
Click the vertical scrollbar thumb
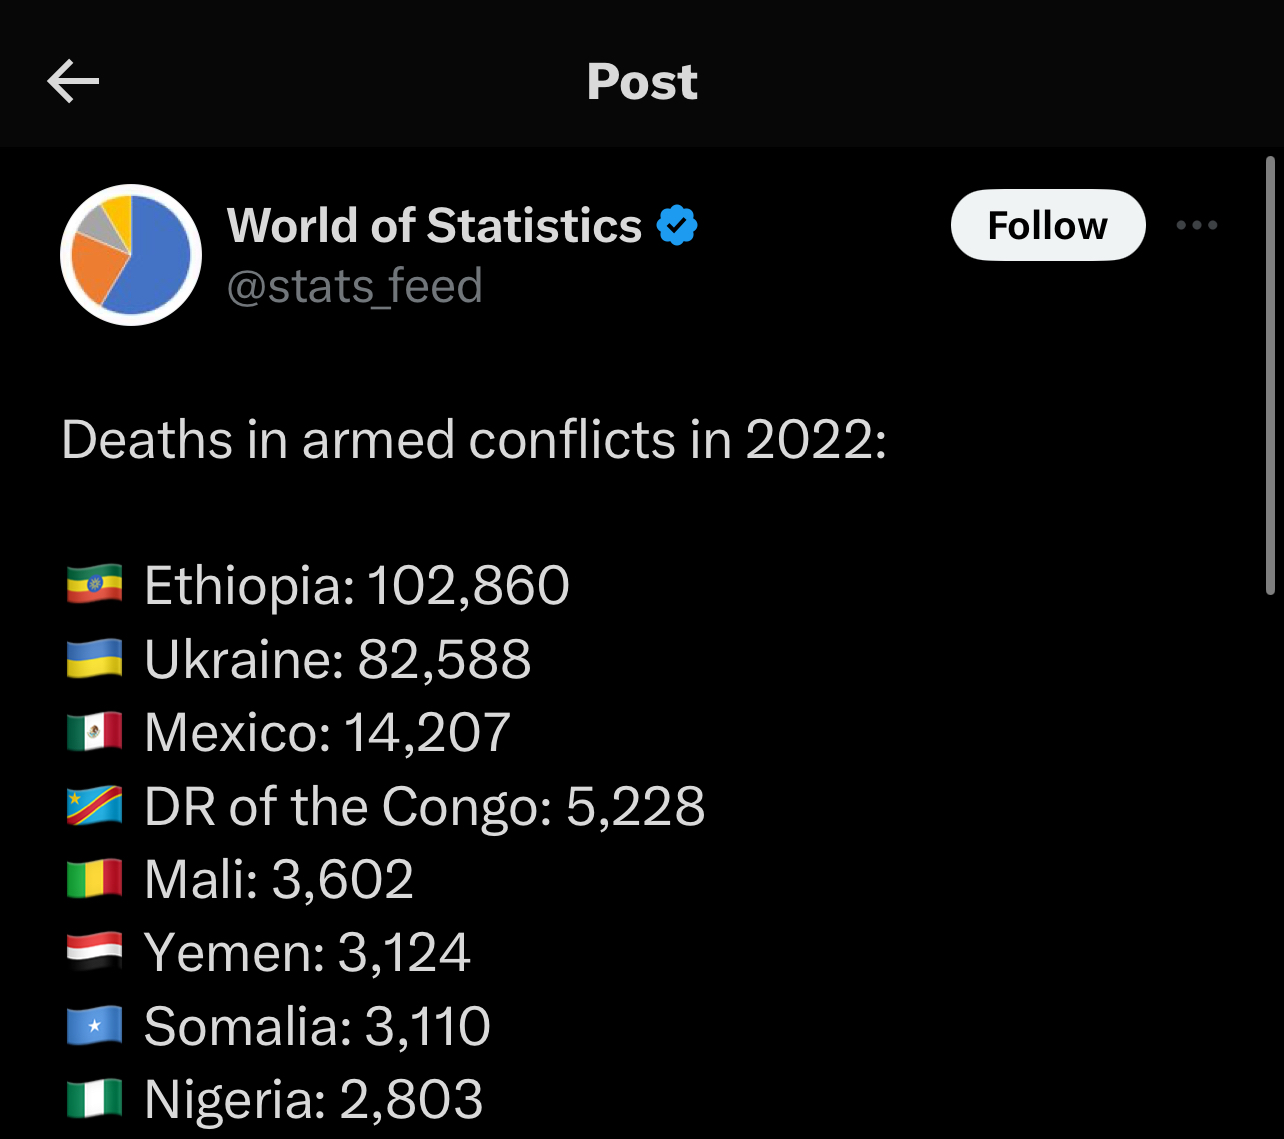(x=1270, y=376)
